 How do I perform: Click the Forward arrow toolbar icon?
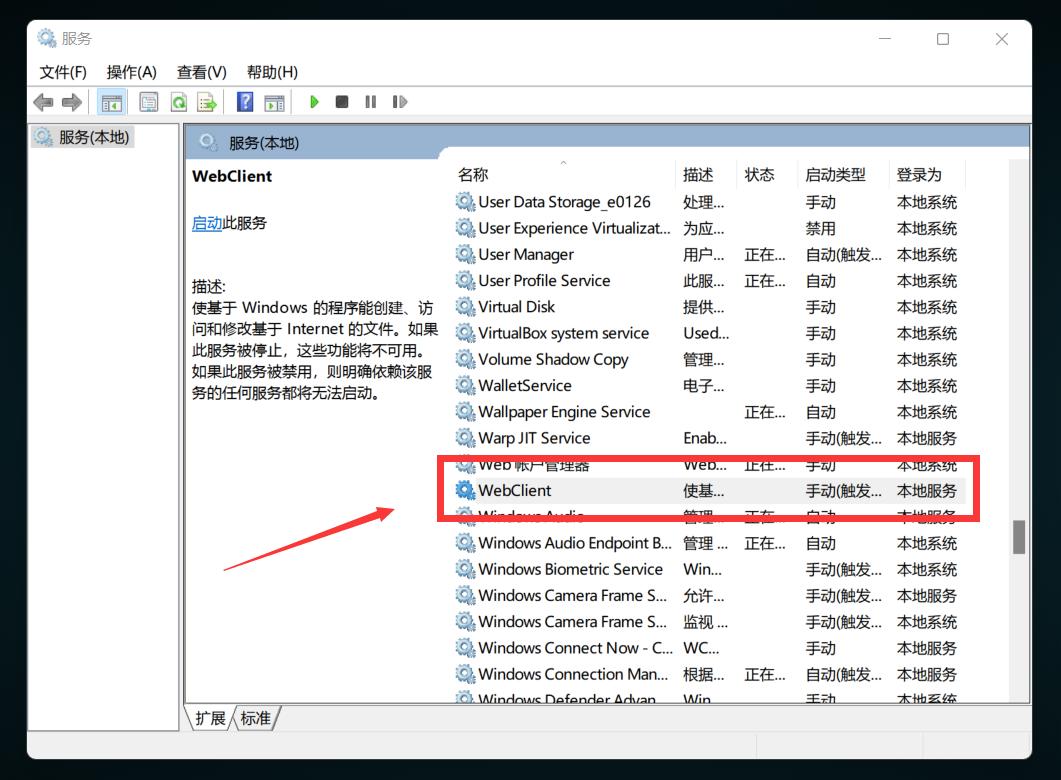click(71, 102)
